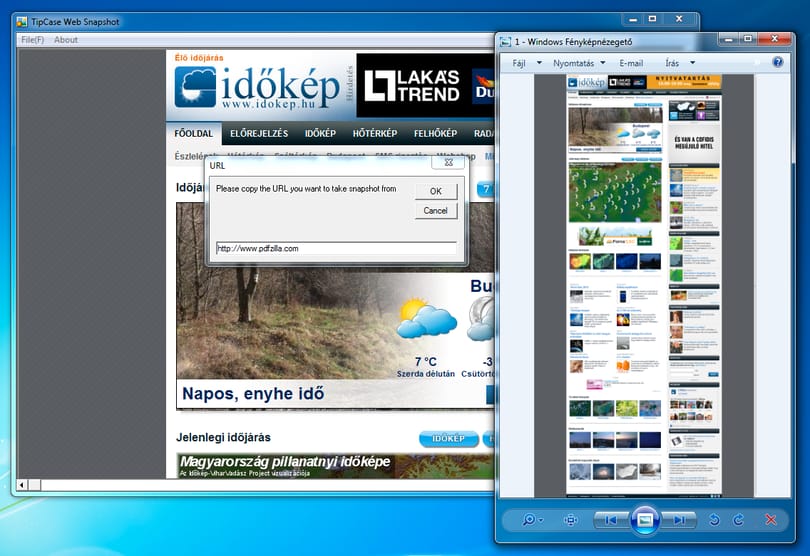This screenshot has height=556, width=810.
Task: Click the Napos, enyhe idő headline
Action: tap(253, 394)
